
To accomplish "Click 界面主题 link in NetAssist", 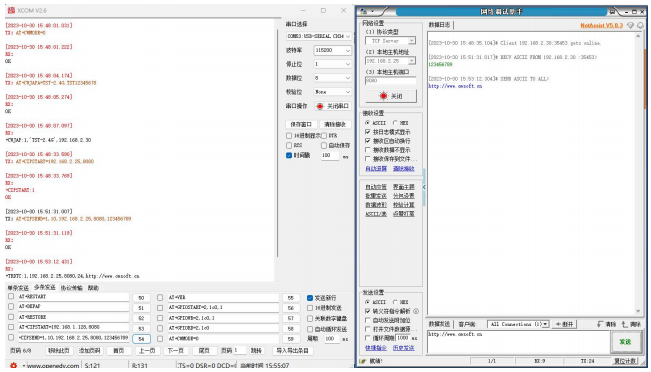I will click(404, 187).
